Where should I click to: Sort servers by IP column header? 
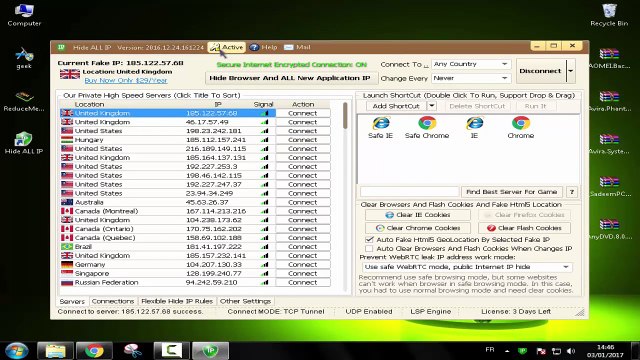[218, 104]
